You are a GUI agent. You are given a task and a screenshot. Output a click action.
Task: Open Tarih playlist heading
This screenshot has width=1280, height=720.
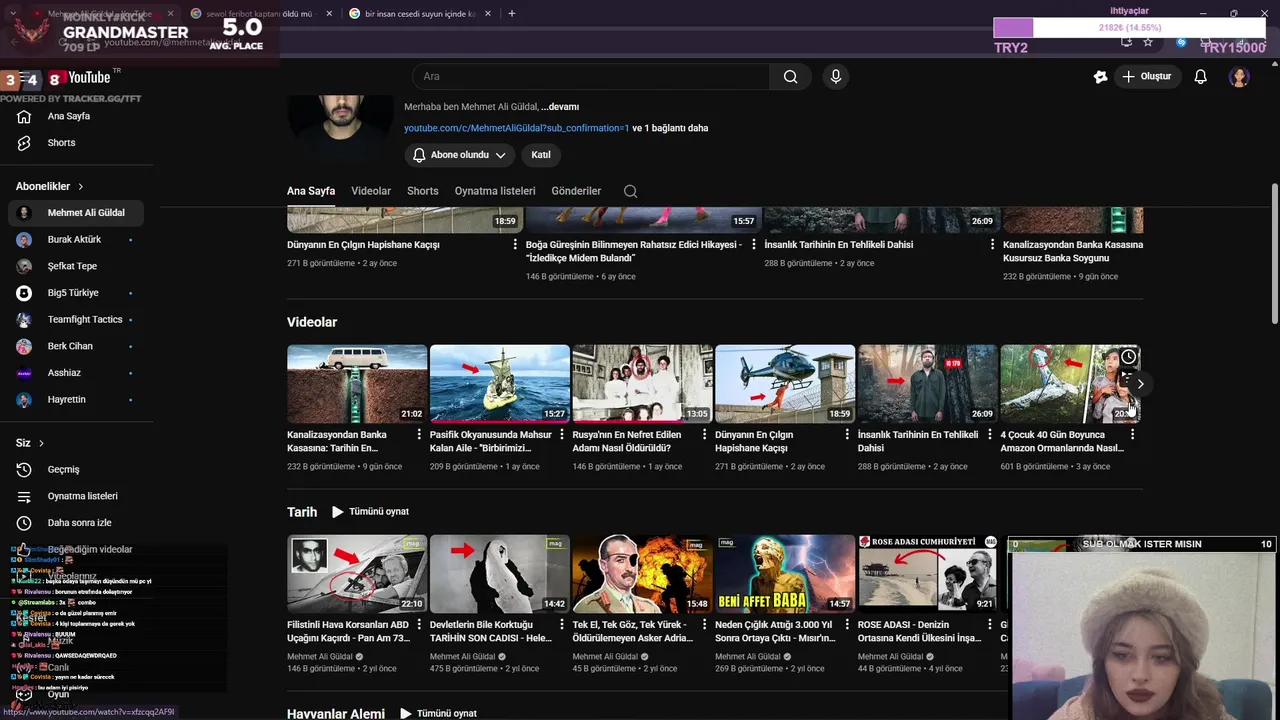(x=302, y=512)
